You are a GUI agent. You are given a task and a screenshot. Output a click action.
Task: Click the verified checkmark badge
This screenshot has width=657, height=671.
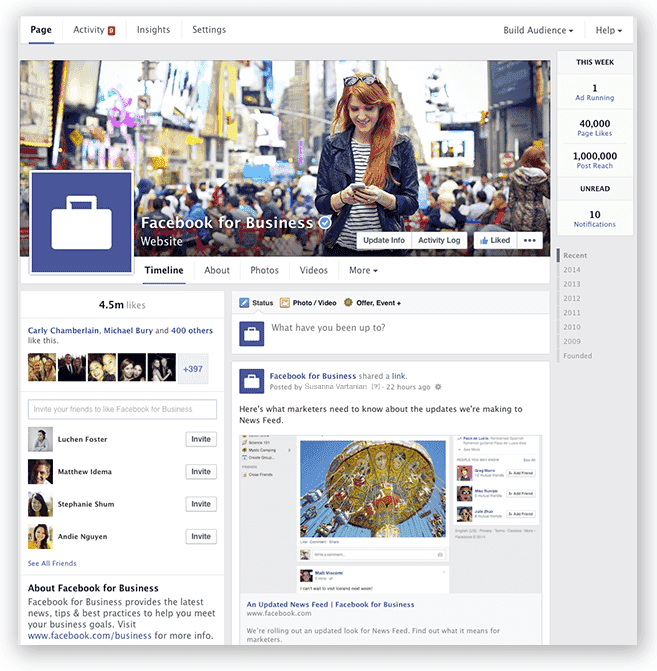[325, 223]
